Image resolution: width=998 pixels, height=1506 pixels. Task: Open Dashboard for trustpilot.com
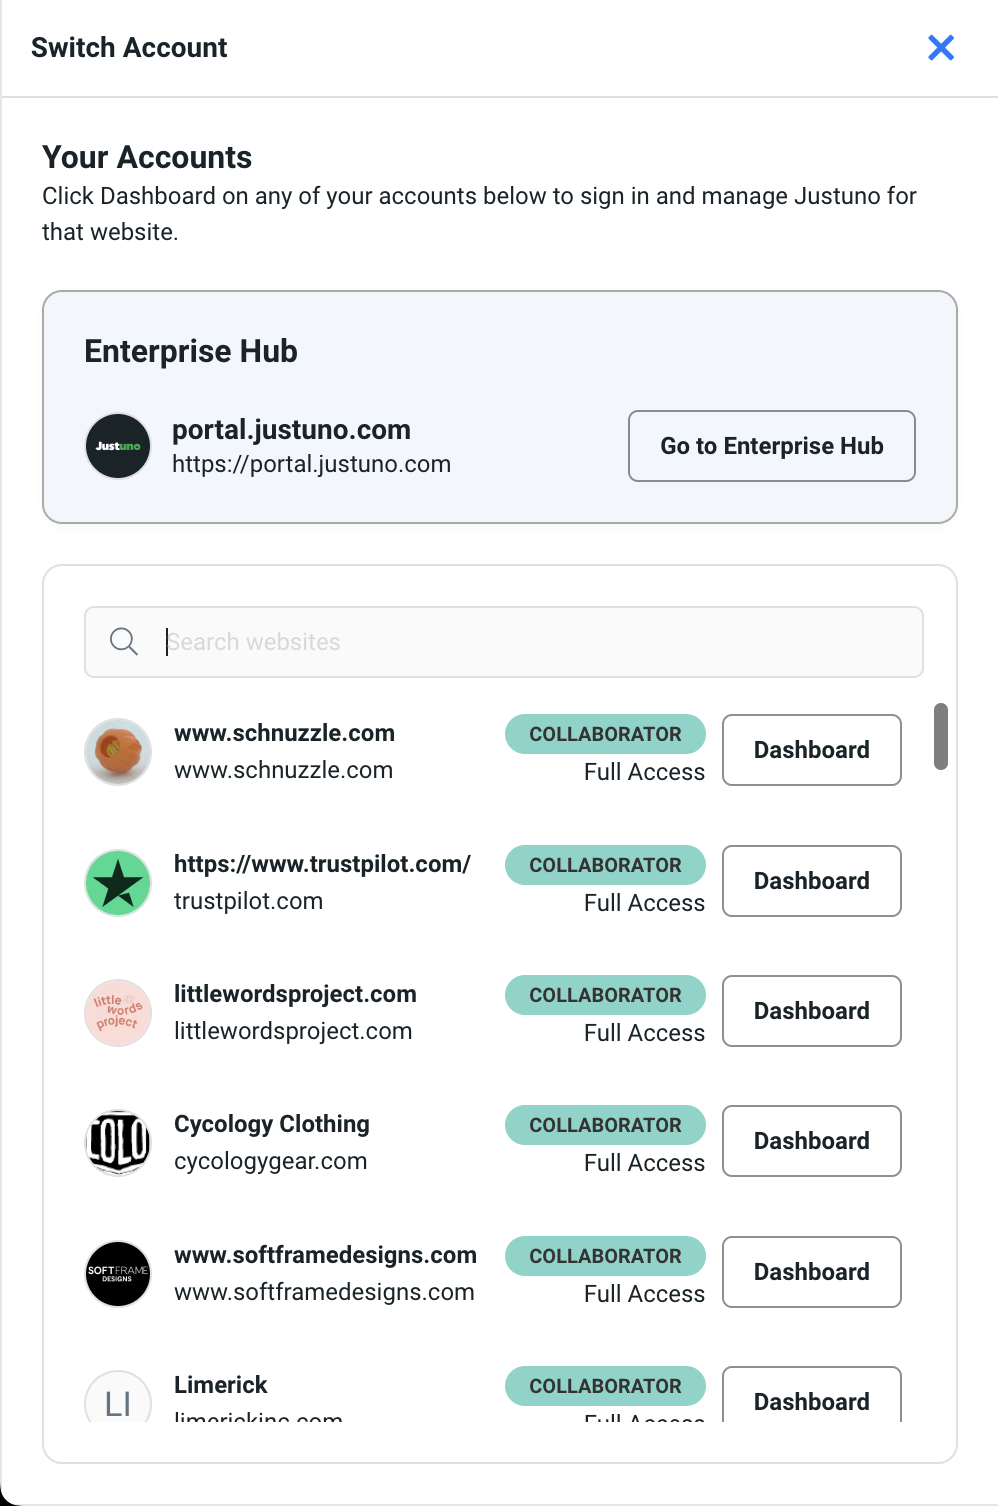pos(811,881)
